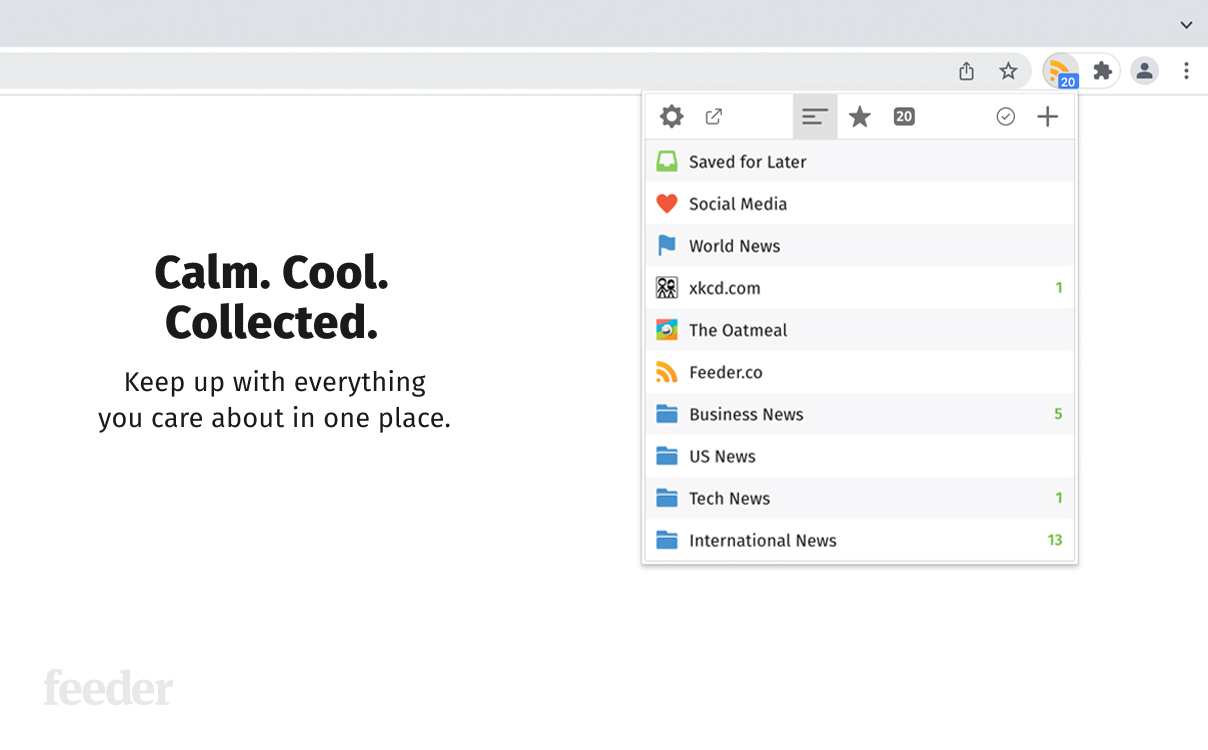The height and width of the screenshot is (750, 1208).
Task: Open the Chrome profile avatar
Action: 1144,71
